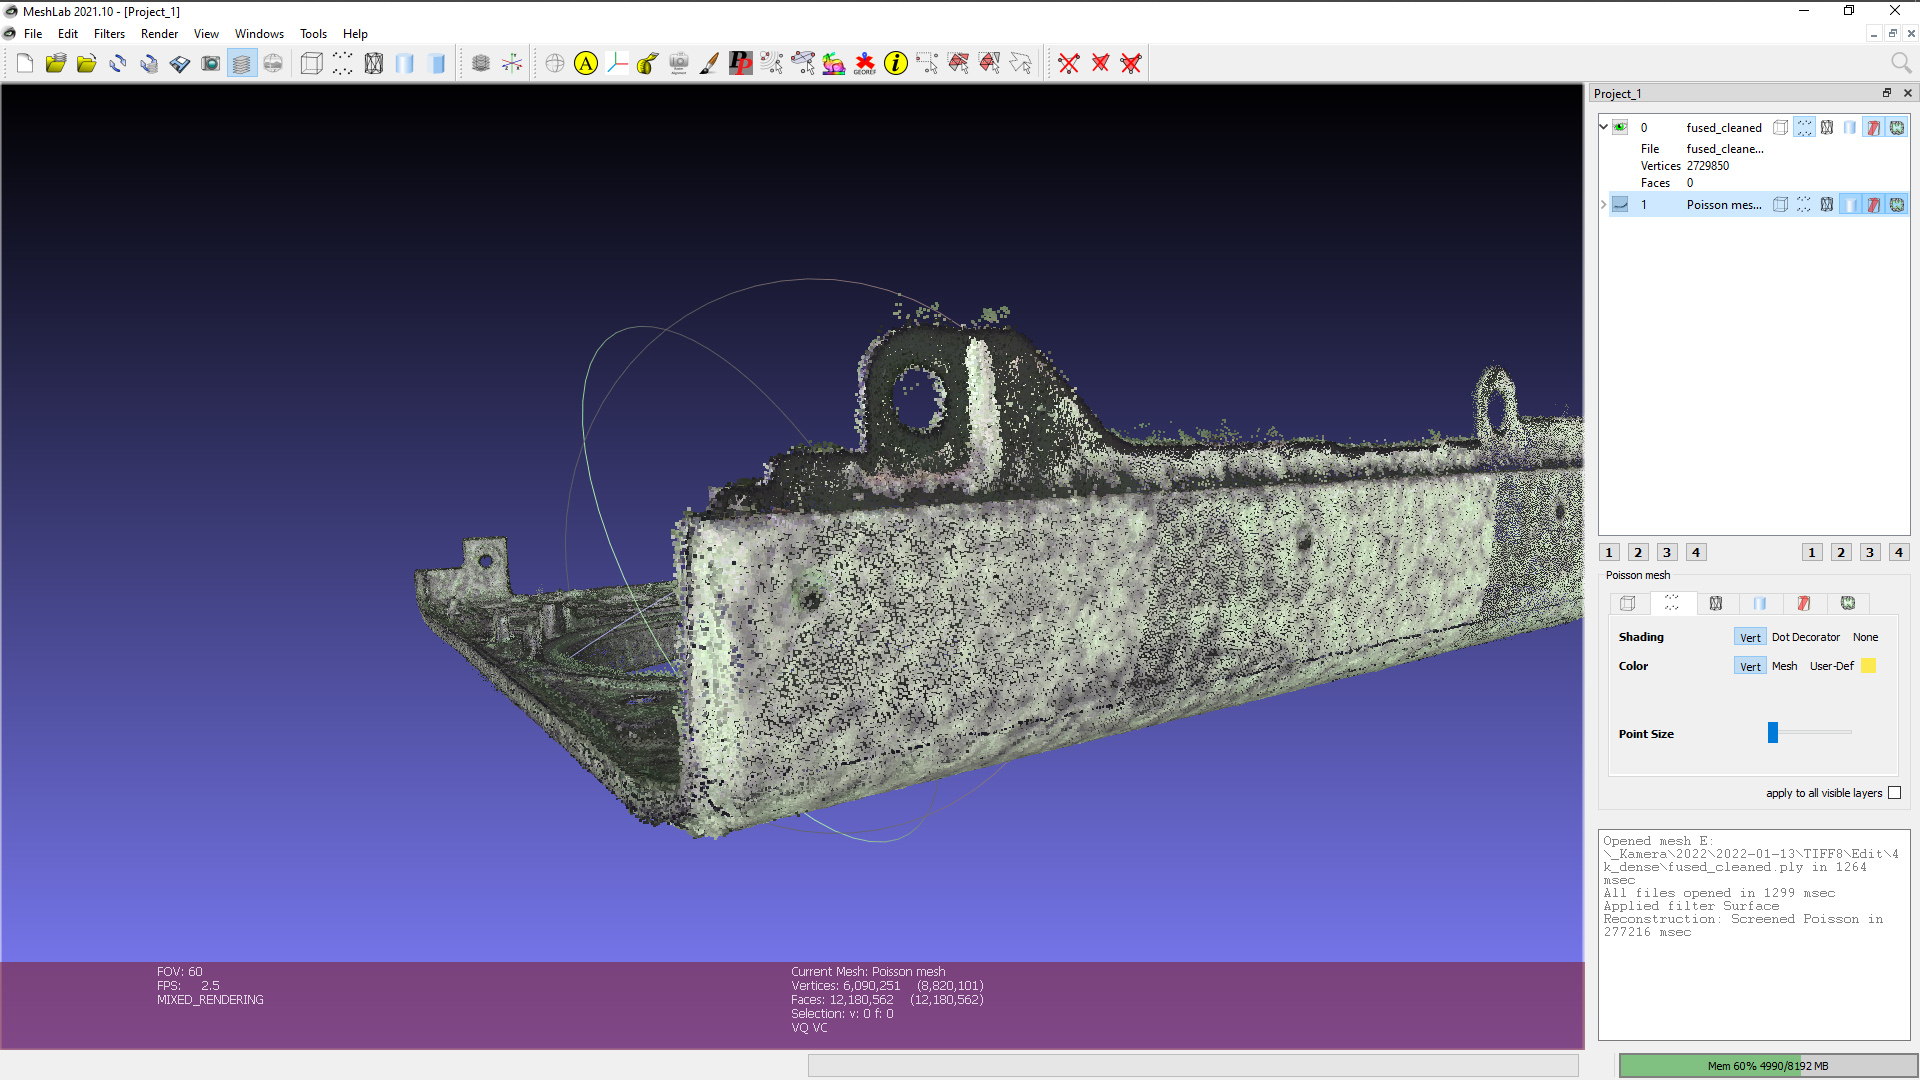Close the Project_1 layer panel

point(1907,93)
